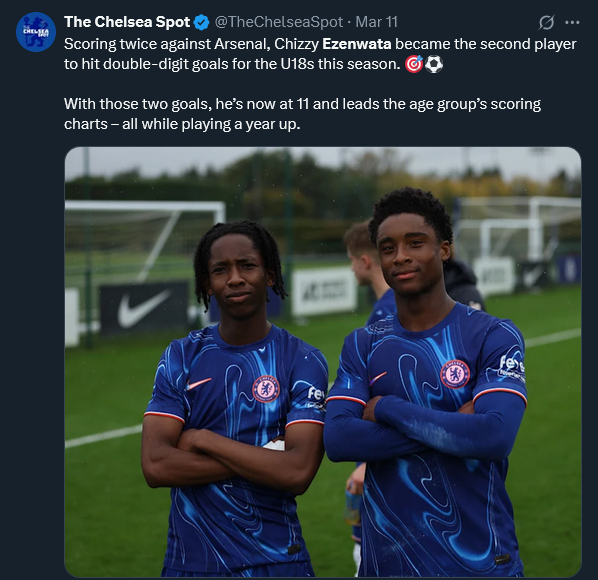The width and height of the screenshot is (598, 580).
Task: Click the dart target emoji
Action: [414, 64]
